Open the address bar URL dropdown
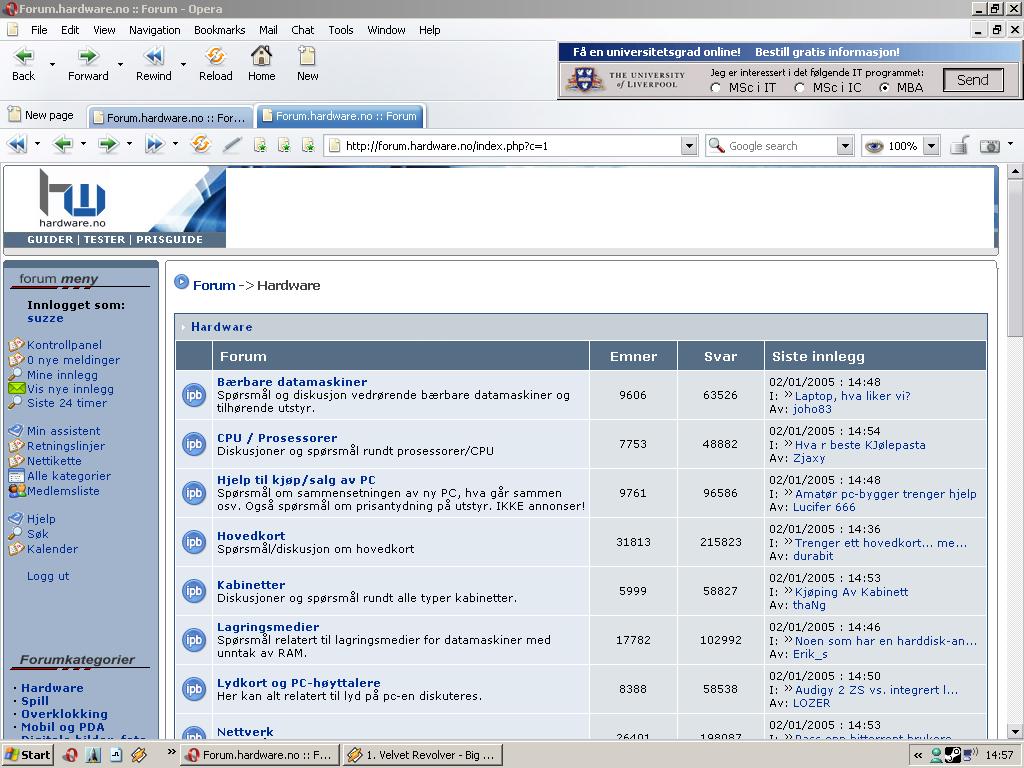1024x768 pixels. [x=689, y=146]
